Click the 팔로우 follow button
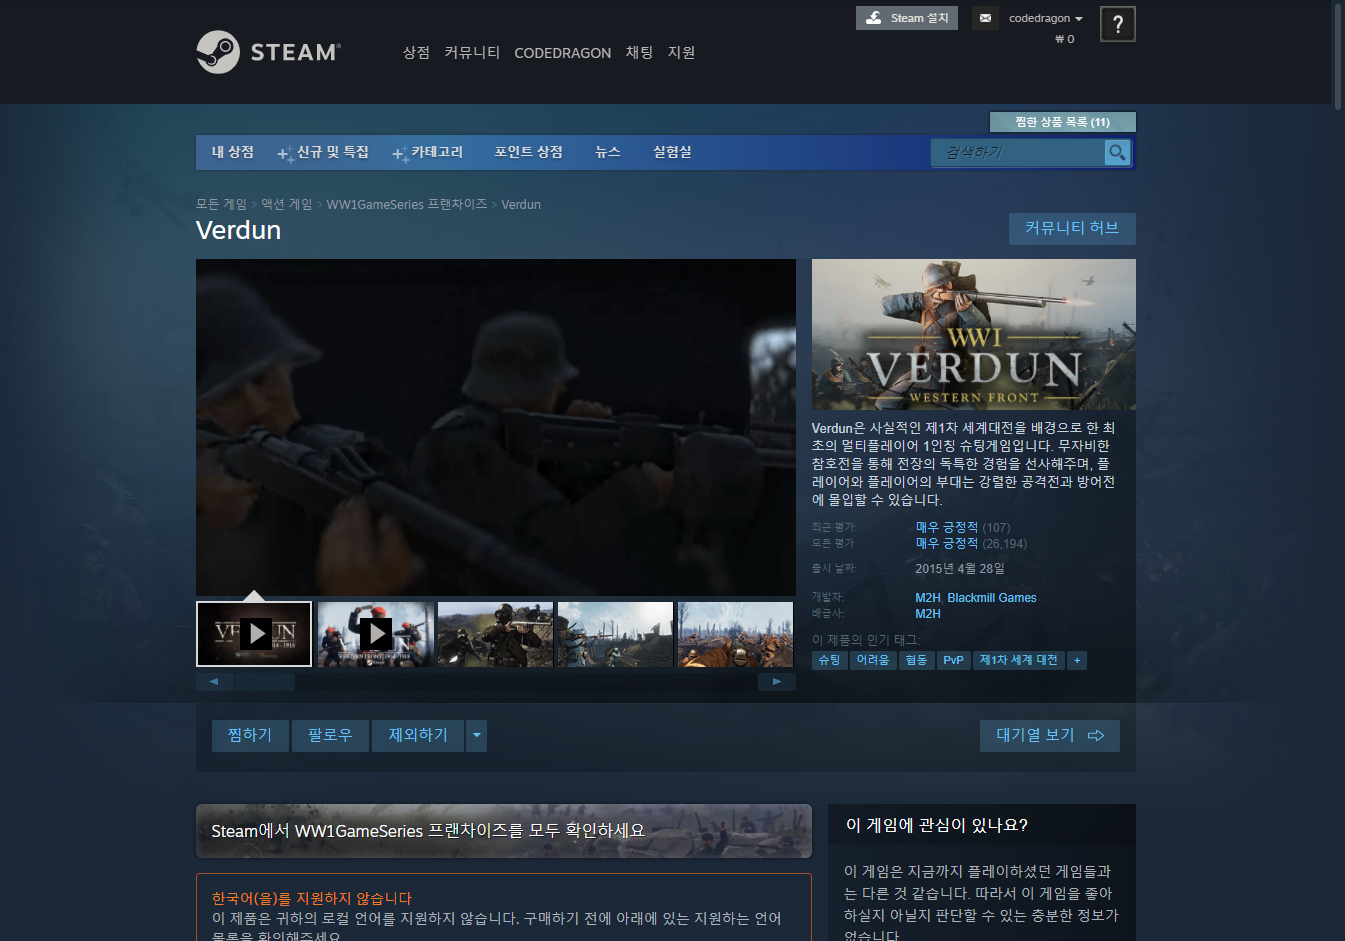The image size is (1345, 941). (x=330, y=735)
